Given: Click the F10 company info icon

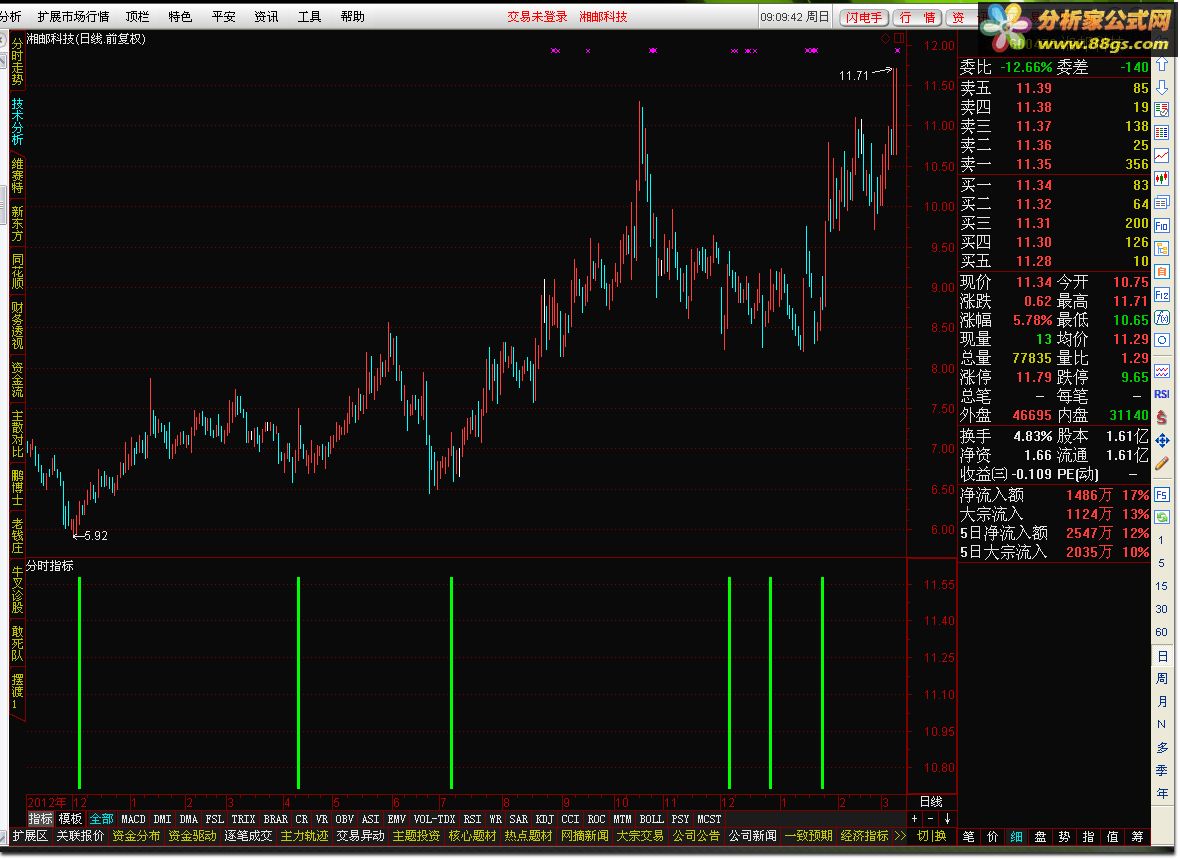Looking at the screenshot, I should click(1162, 225).
